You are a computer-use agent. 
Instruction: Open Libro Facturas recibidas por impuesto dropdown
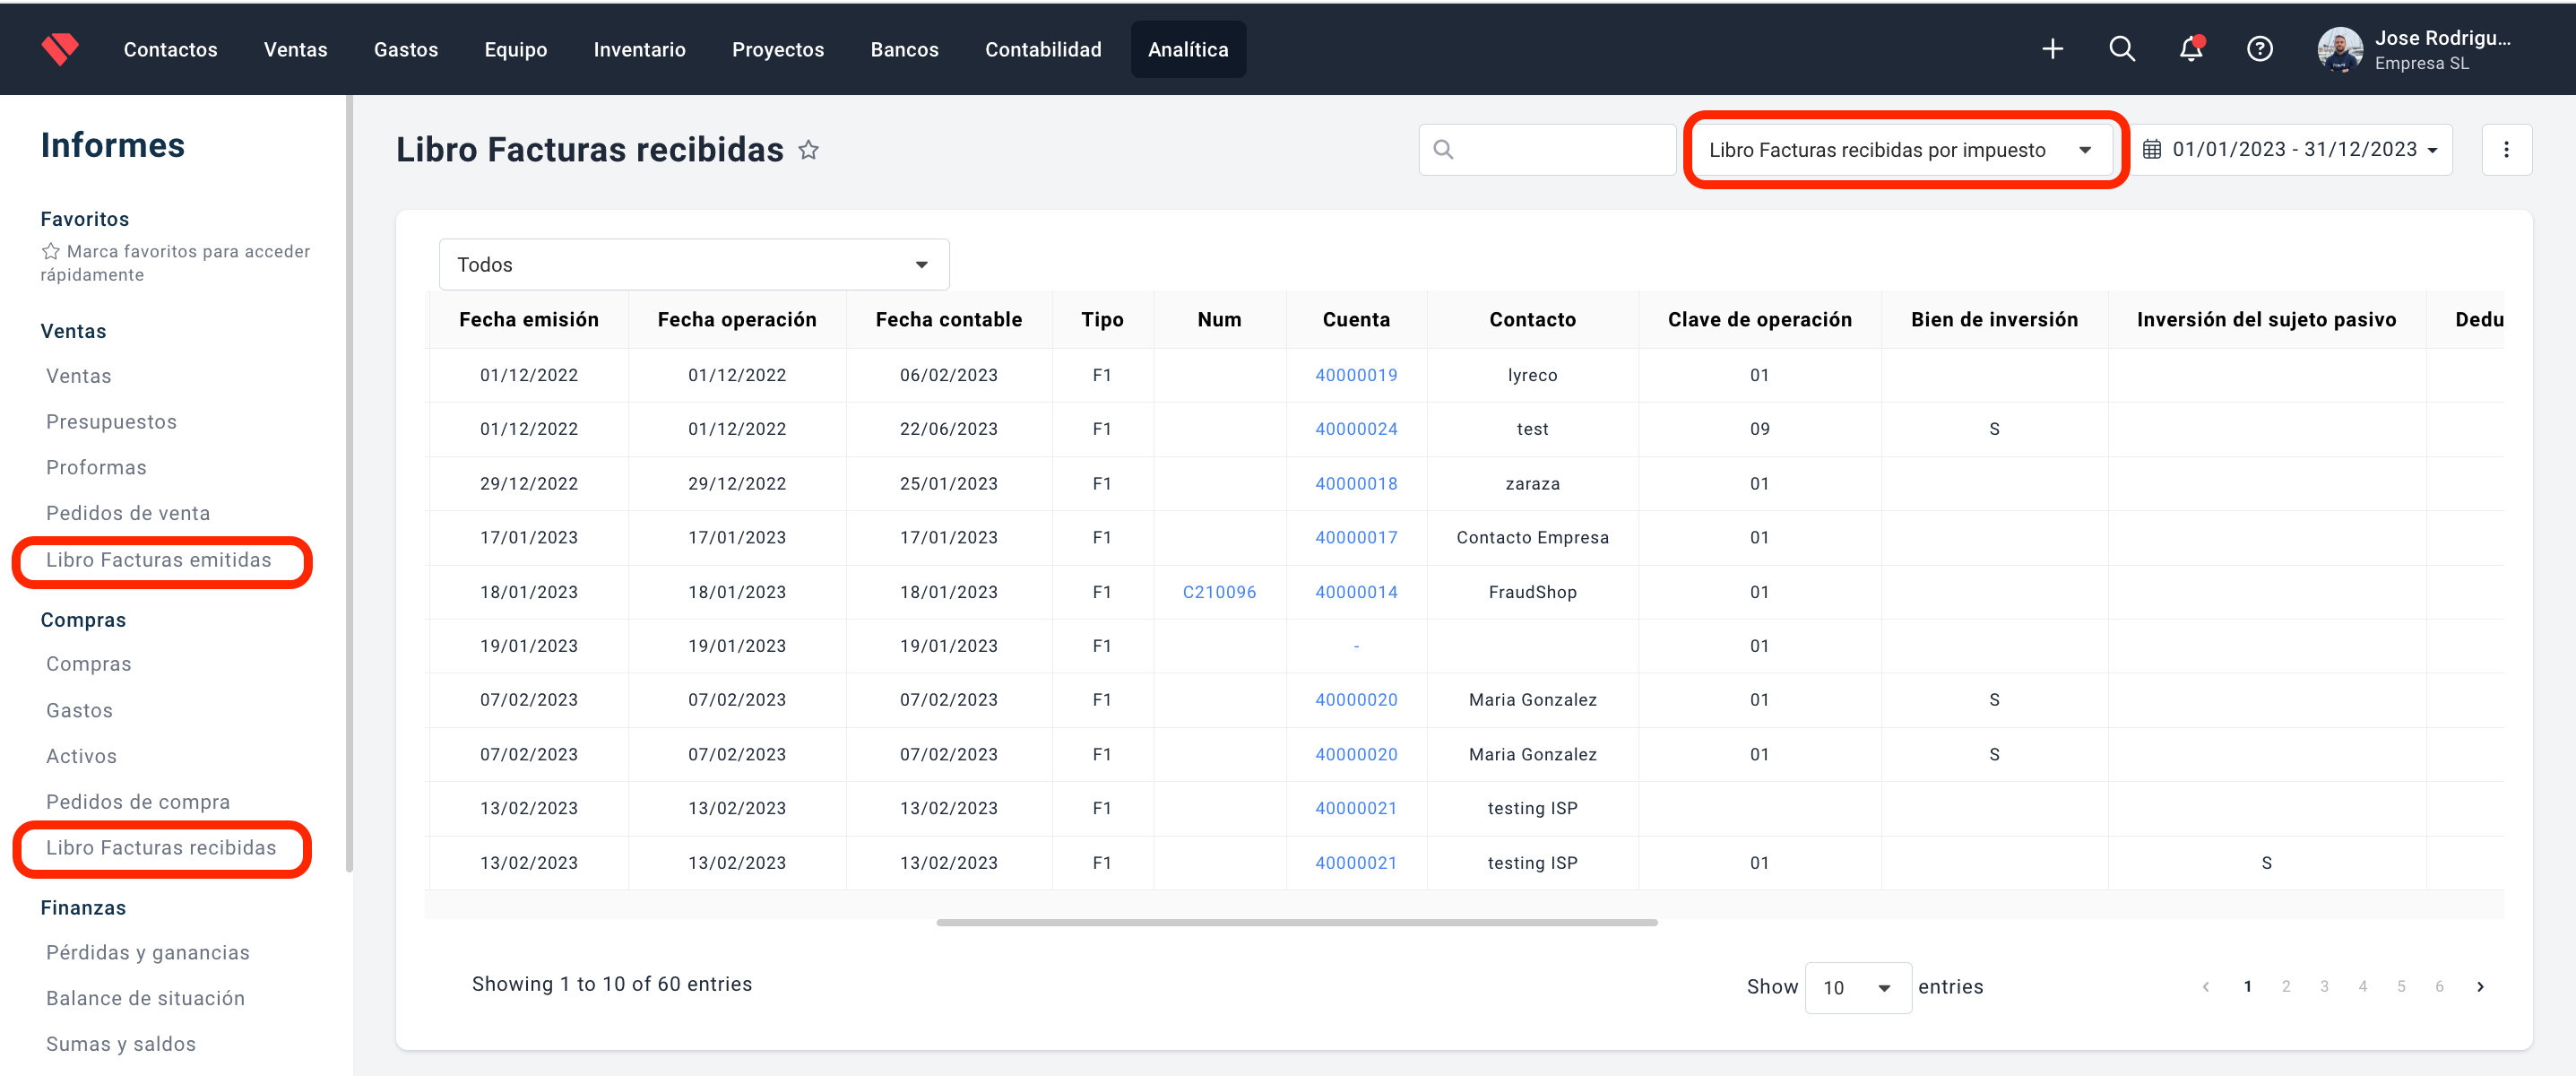1904,150
